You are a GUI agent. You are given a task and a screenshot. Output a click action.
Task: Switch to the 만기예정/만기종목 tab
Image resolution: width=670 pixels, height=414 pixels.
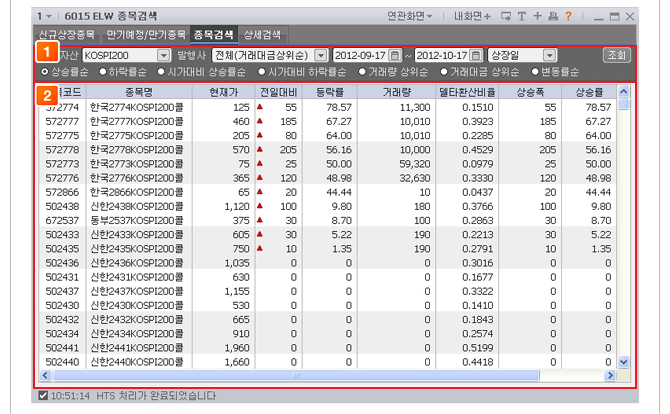[145, 35]
